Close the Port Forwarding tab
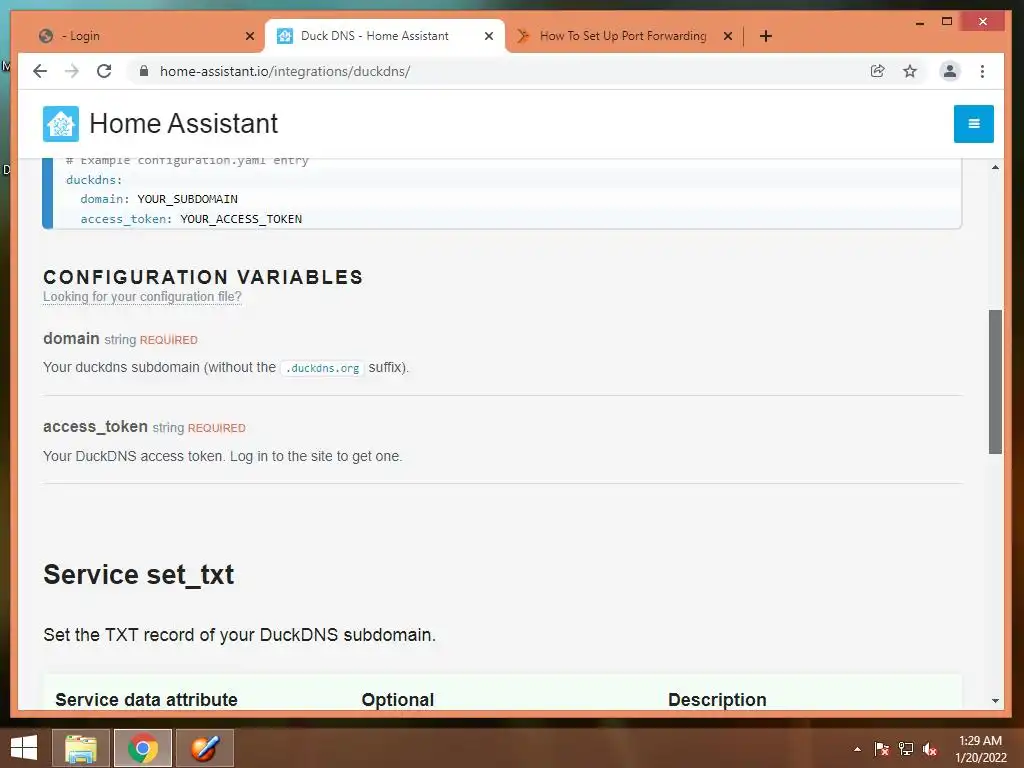 coord(728,36)
